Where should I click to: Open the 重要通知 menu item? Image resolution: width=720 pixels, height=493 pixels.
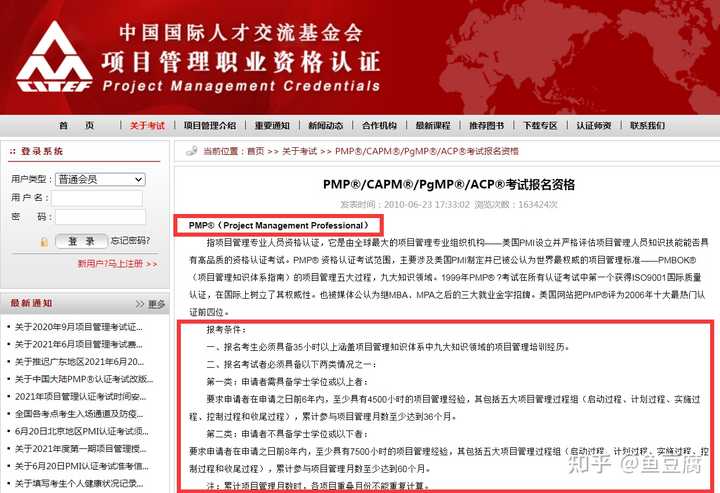tap(272, 125)
